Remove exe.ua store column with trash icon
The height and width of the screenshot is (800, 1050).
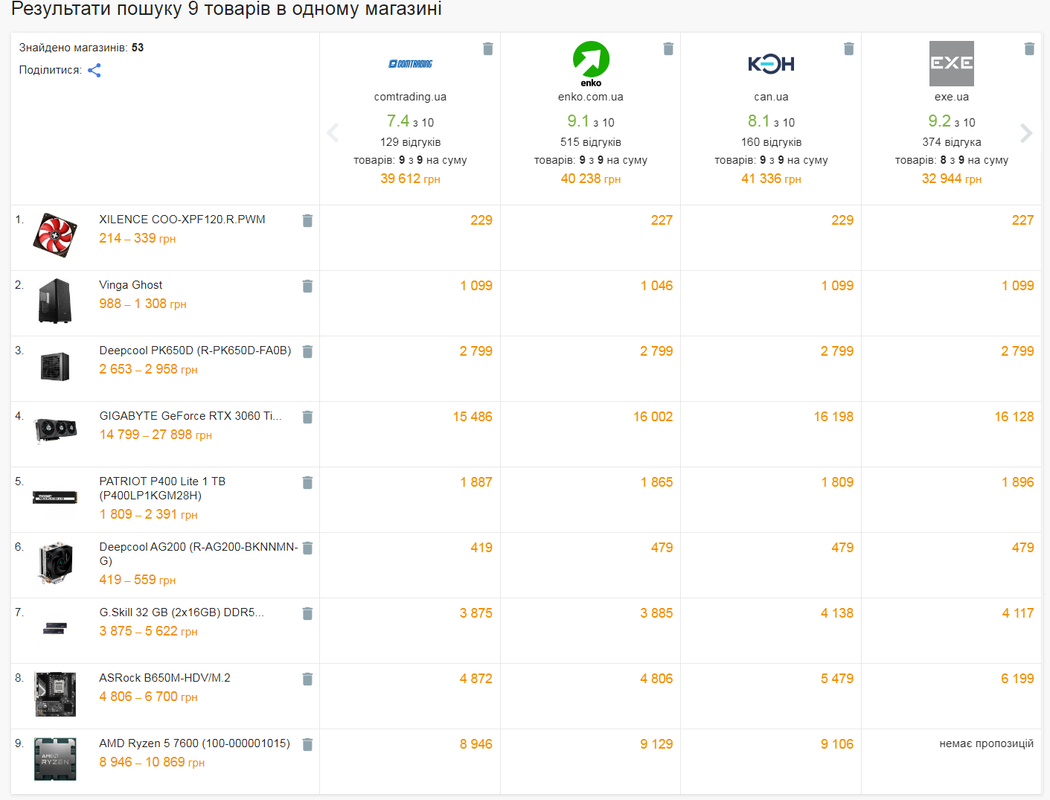pos(1029,49)
